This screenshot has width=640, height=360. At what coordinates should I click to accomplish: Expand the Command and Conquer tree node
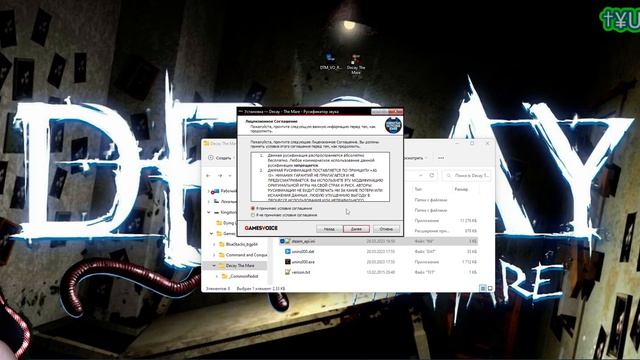click(214, 255)
